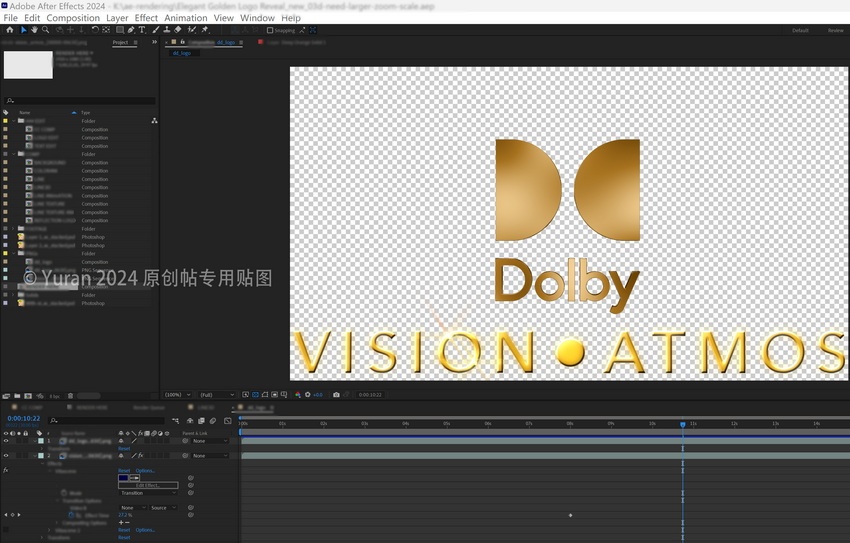This screenshot has height=543, width=850.
Task: Open the timeline graph editor
Action: coord(228,421)
